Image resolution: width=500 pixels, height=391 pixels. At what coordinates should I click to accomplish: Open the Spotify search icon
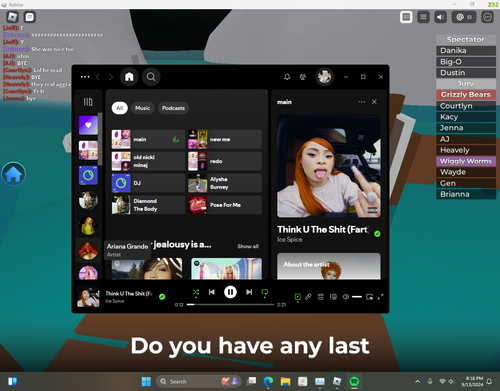[151, 77]
